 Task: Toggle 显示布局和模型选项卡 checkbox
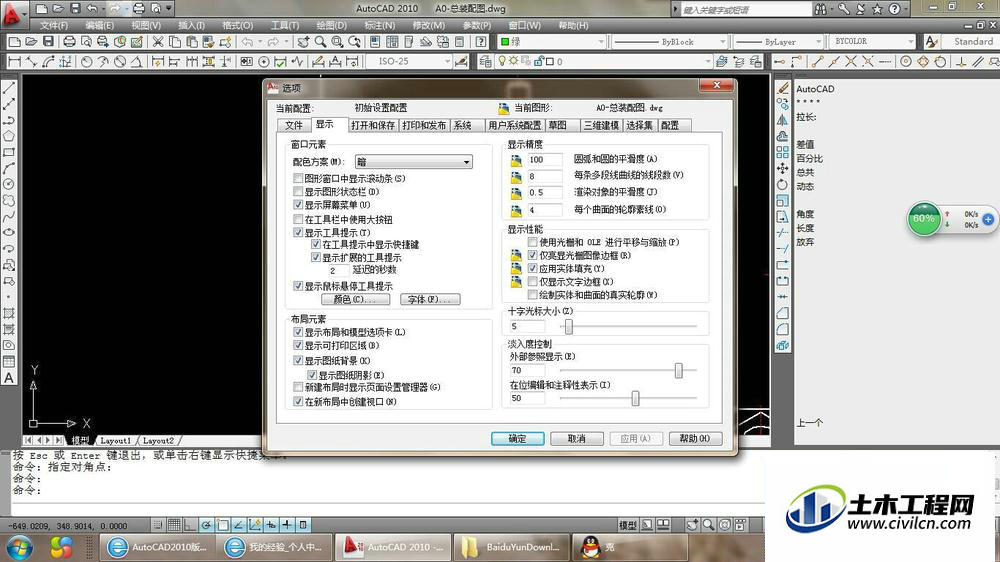[298, 332]
